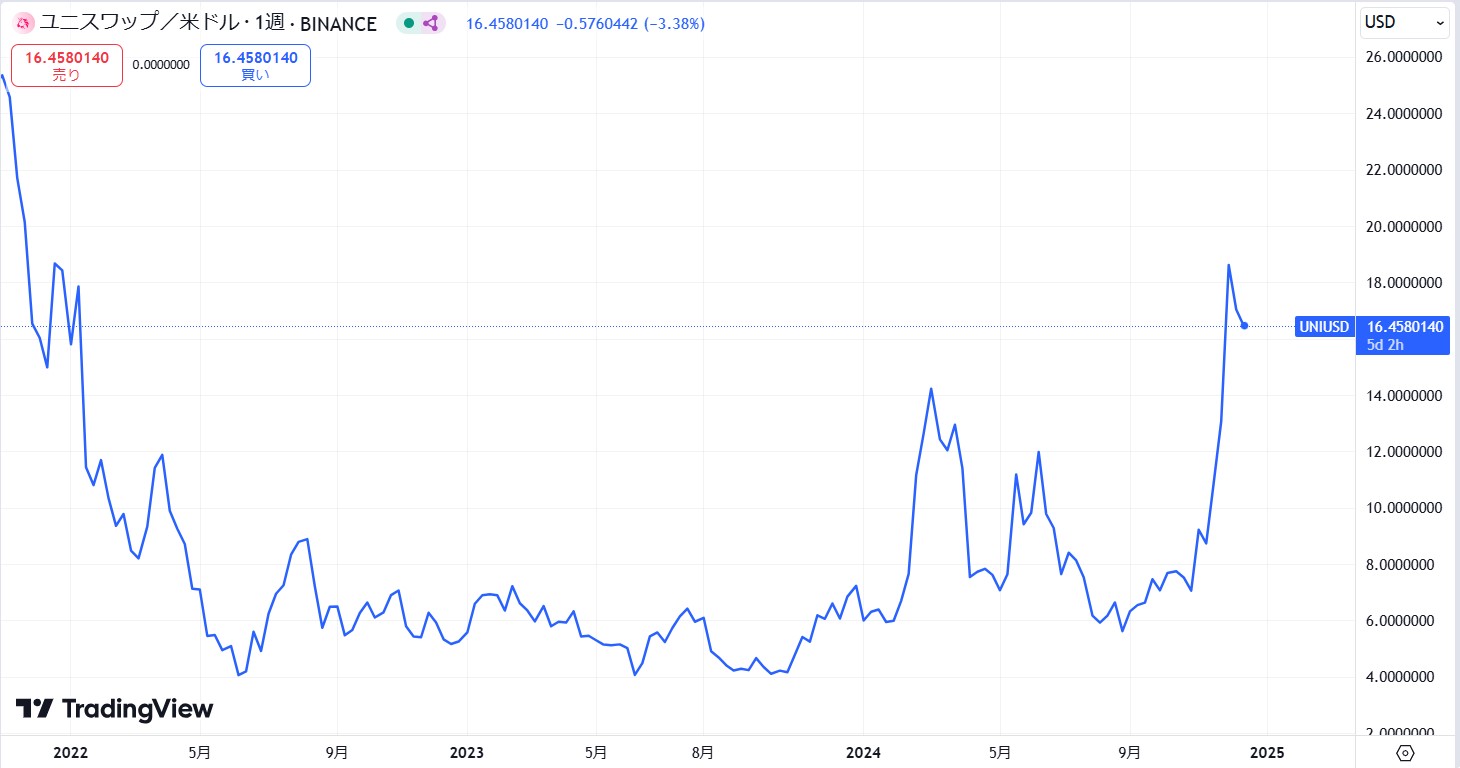Click the 8月 label on time axis
The height and width of the screenshot is (768, 1460).
[703, 751]
